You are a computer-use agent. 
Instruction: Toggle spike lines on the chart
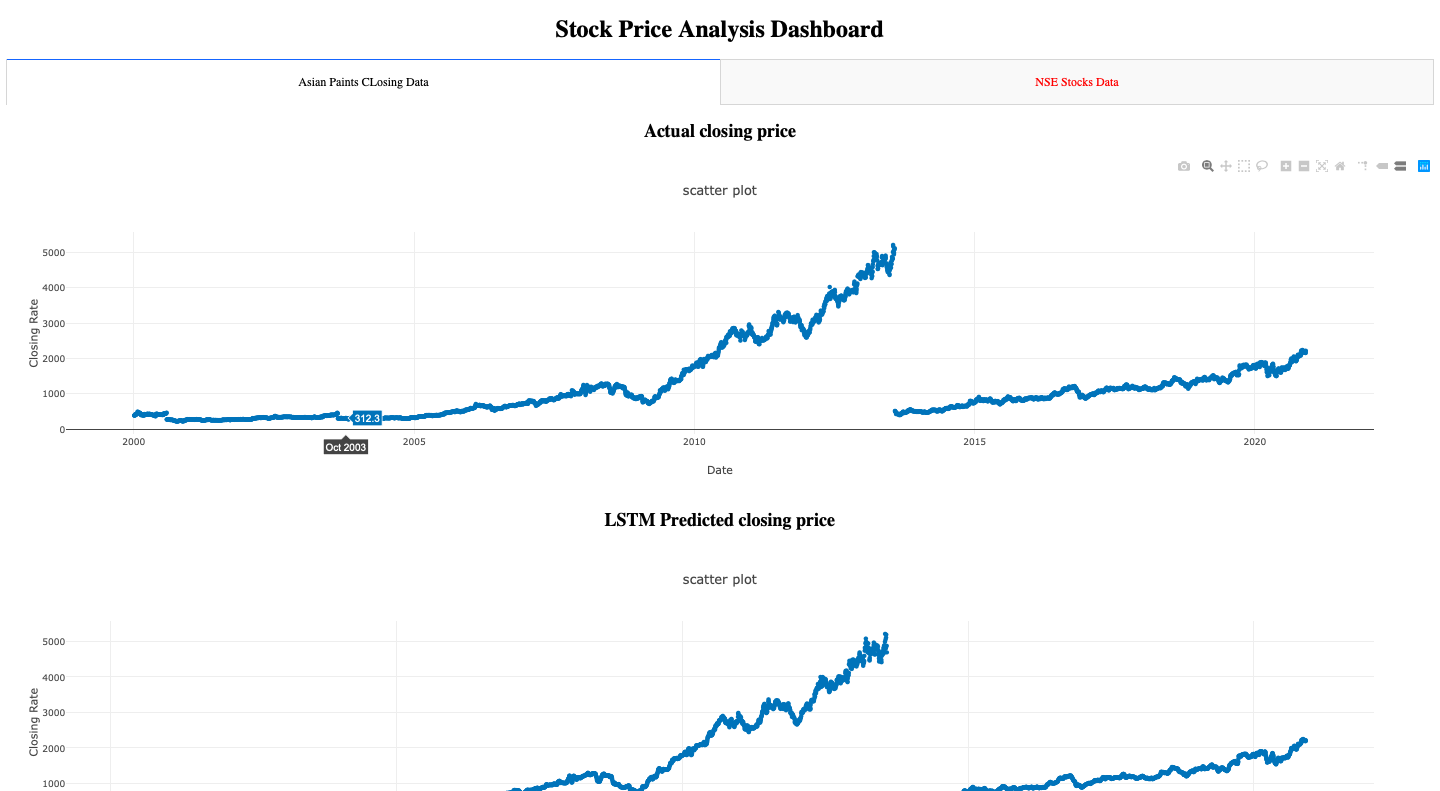[1364, 166]
